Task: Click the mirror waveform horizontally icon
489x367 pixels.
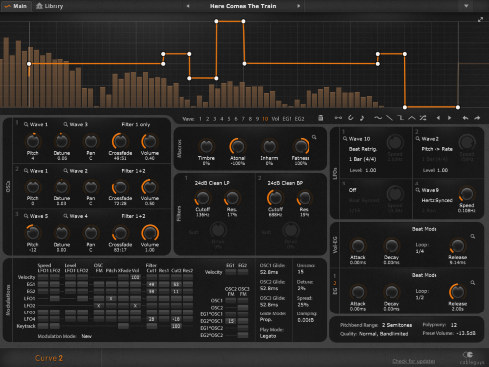Action: [x=338, y=118]
